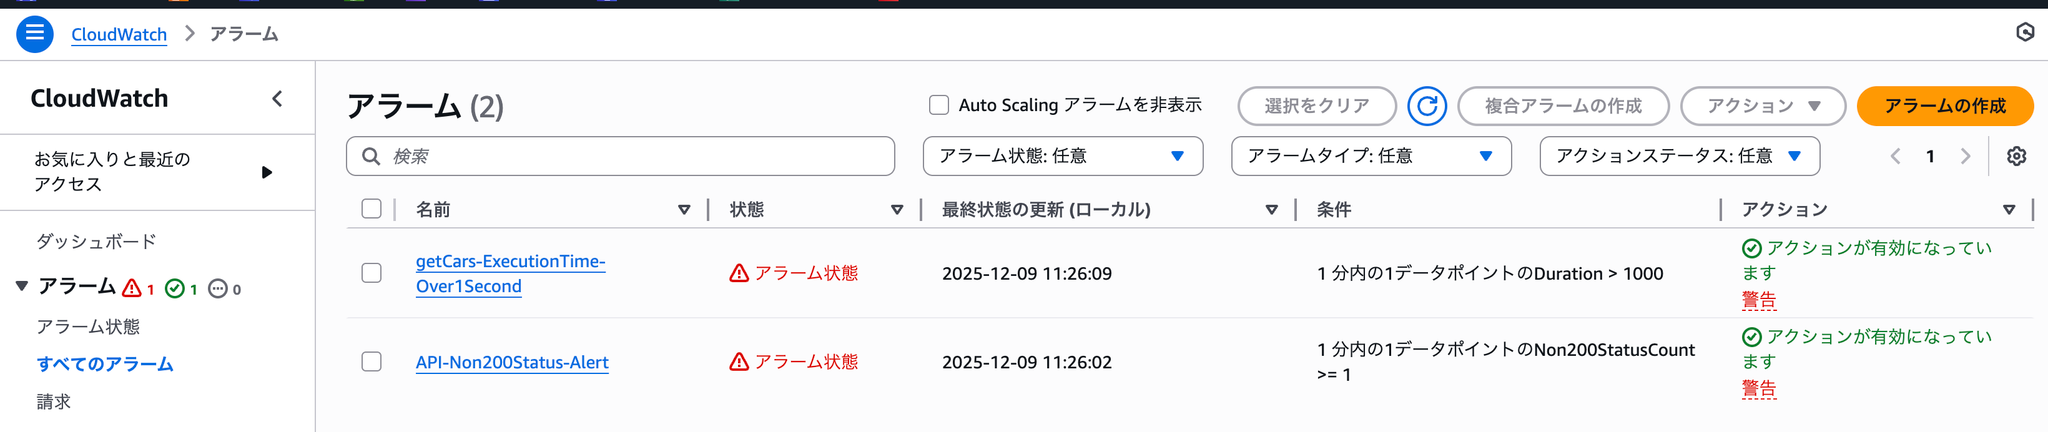The image size is (2048, 432).
Task: Open table preferences gear icon
Action: (x=2016, y=156)
